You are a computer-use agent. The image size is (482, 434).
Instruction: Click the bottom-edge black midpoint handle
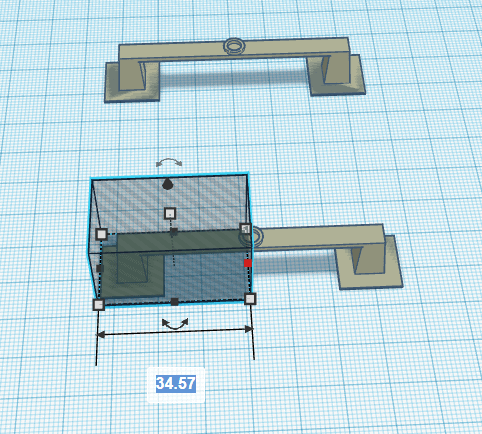(x=175, y=302)
